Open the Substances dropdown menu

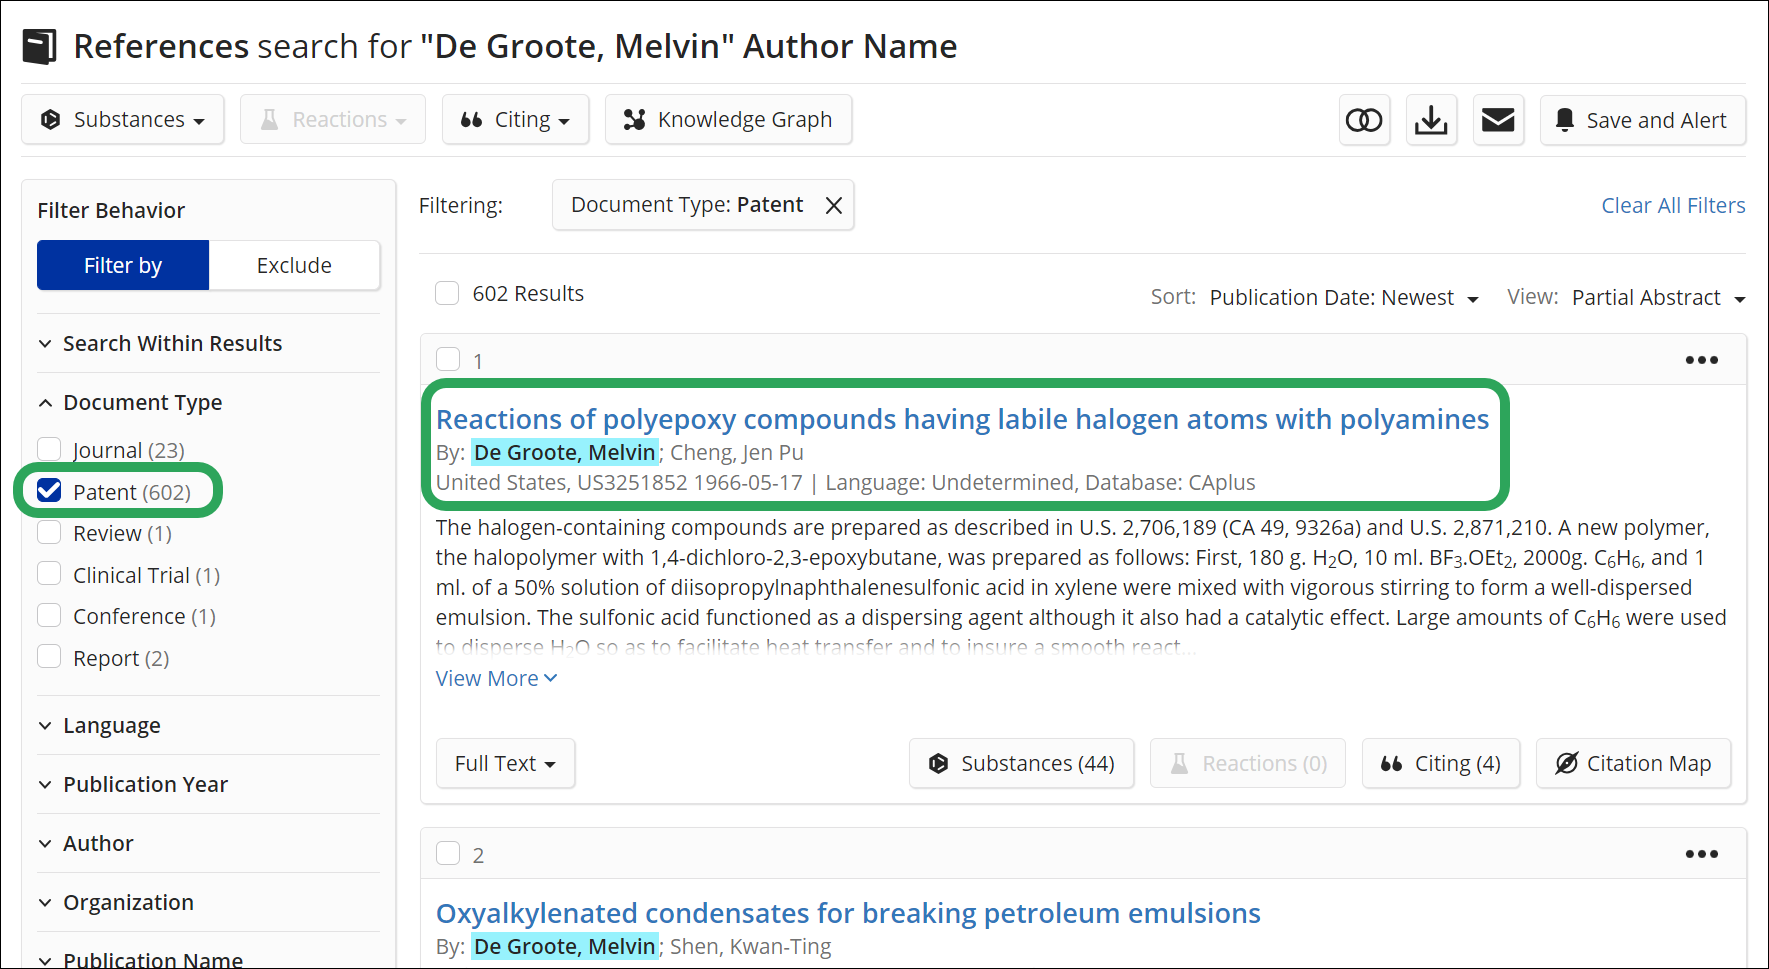pyautogui.click(x=123, y=120)
